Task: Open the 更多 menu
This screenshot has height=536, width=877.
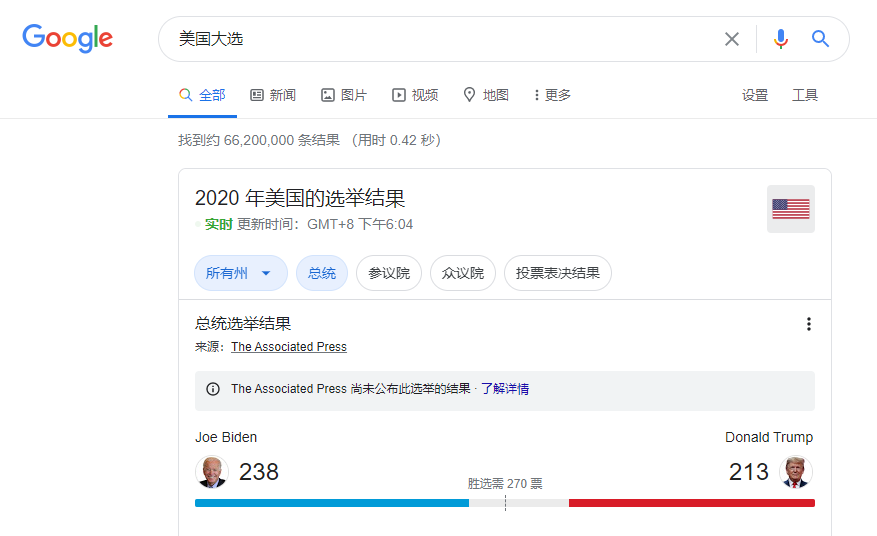Action: 552,95
